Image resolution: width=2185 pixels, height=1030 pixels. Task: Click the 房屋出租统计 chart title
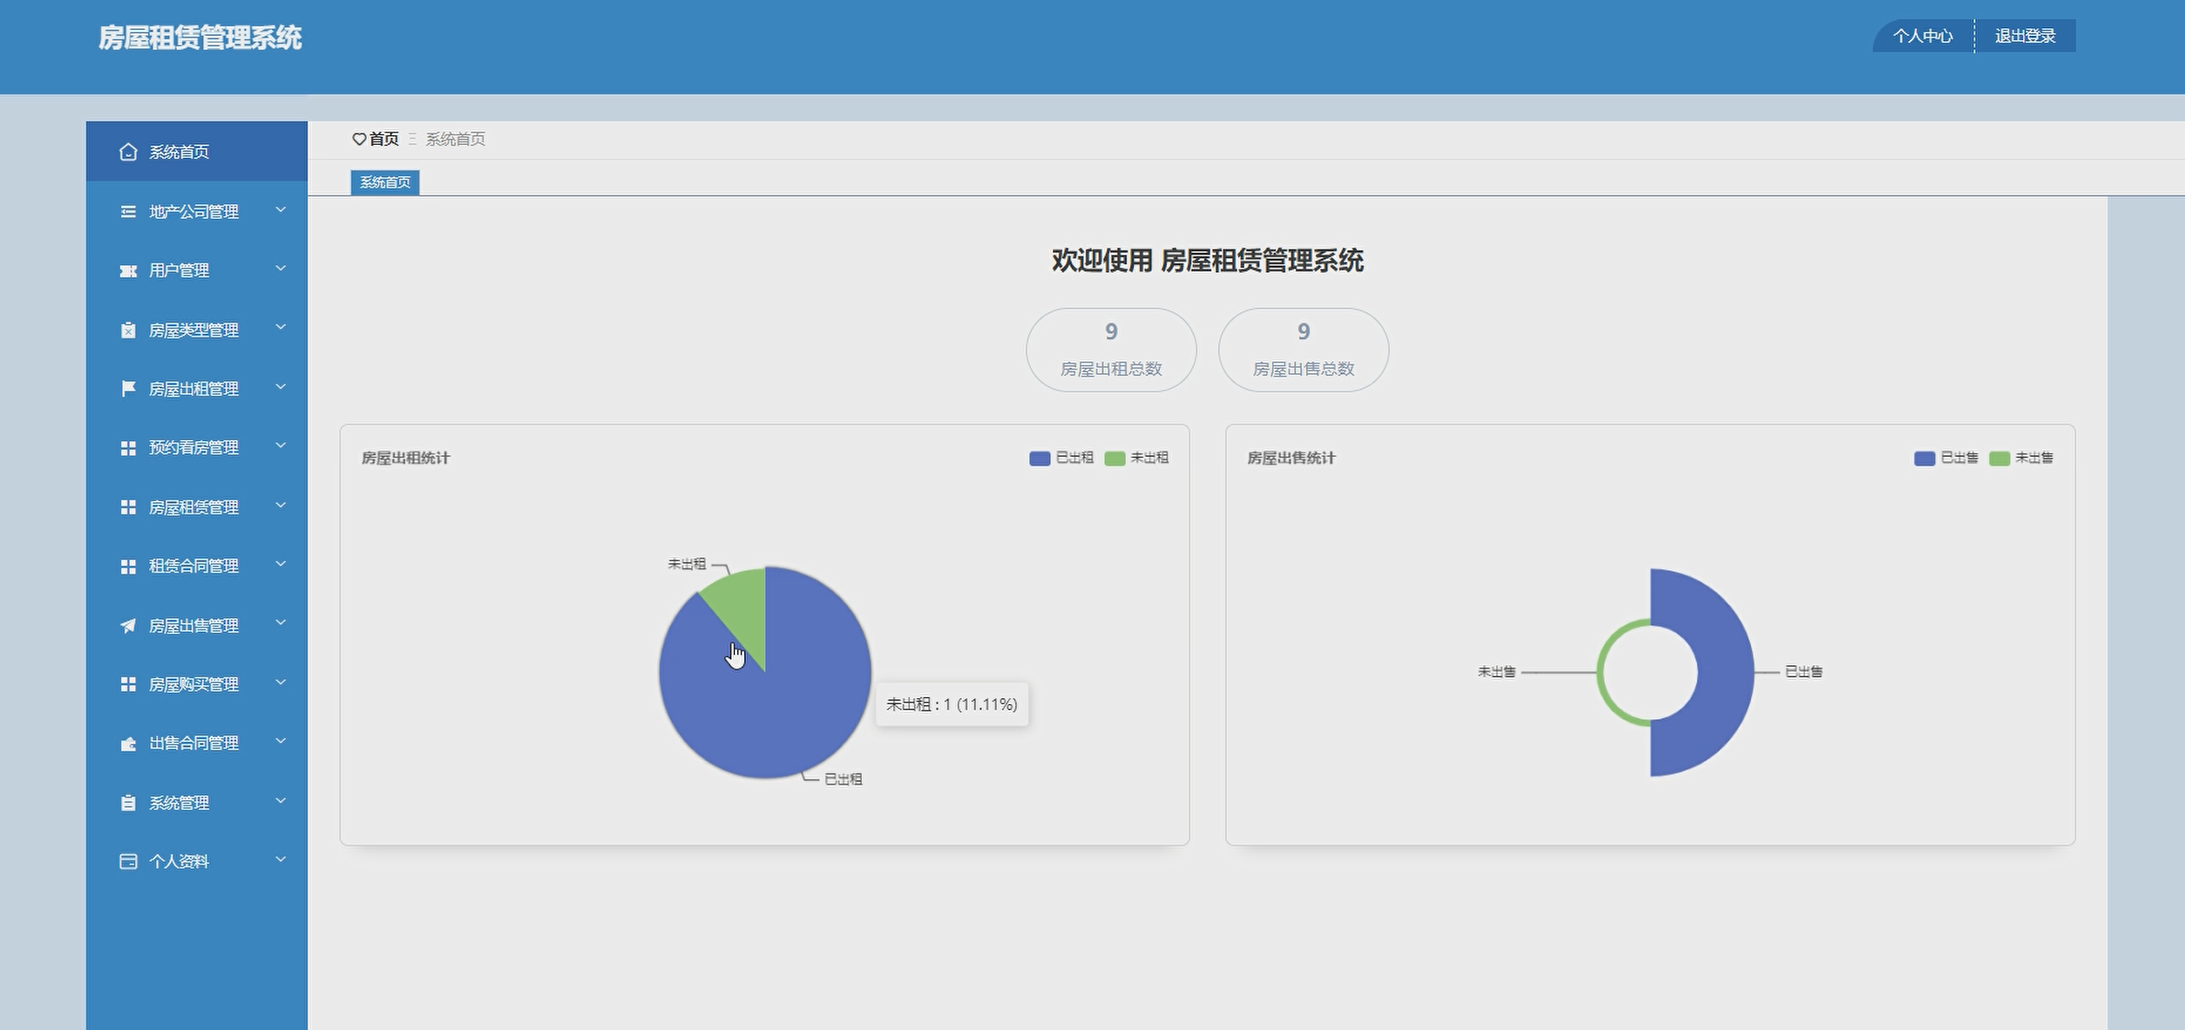(406, 458)
